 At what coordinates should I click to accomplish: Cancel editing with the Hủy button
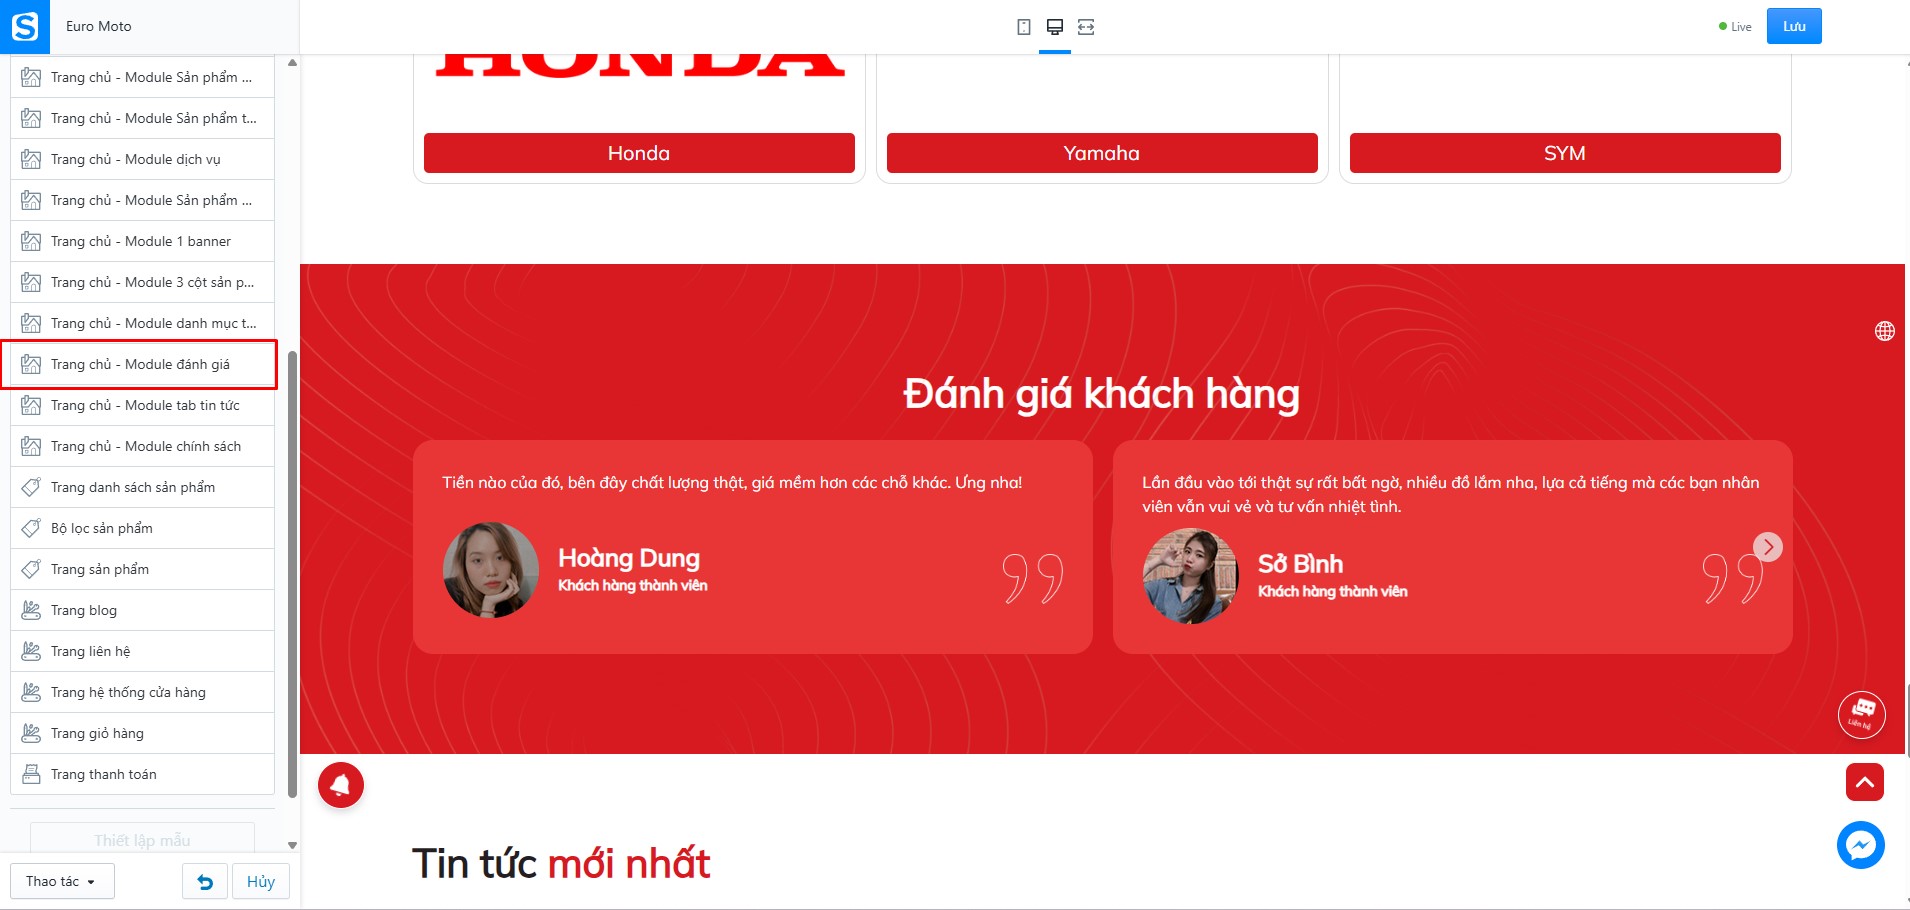(x=261, y=882)
